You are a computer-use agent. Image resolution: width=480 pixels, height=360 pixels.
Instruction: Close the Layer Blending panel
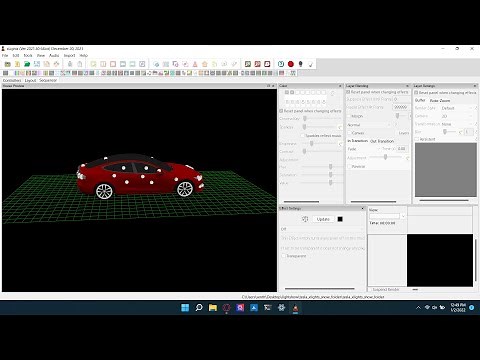[x=407, y=86]
